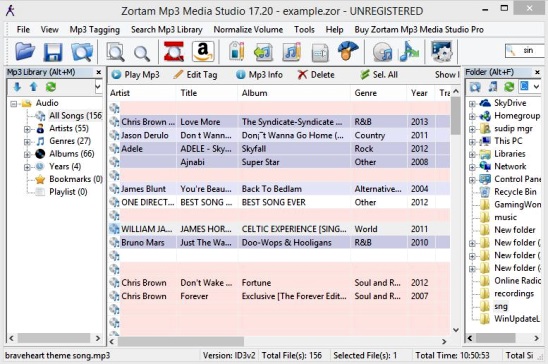Expand the Albums (66) node
548x364 pixels.
click(x=27, y=154)
